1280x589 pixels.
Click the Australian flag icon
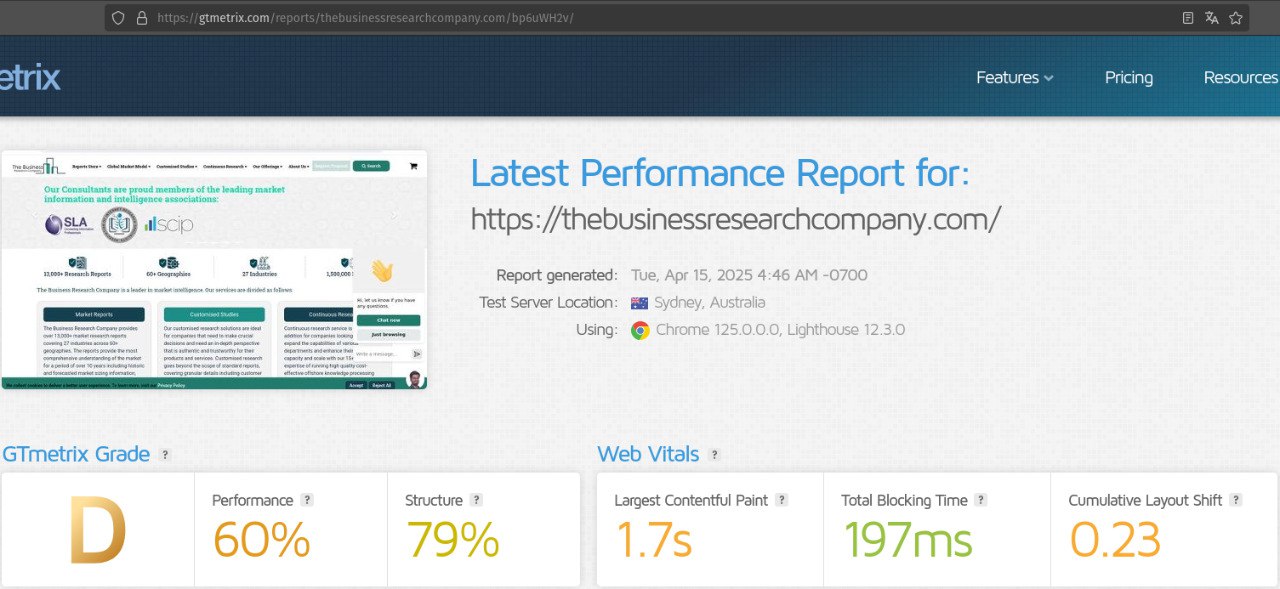(x=640, y=303)
